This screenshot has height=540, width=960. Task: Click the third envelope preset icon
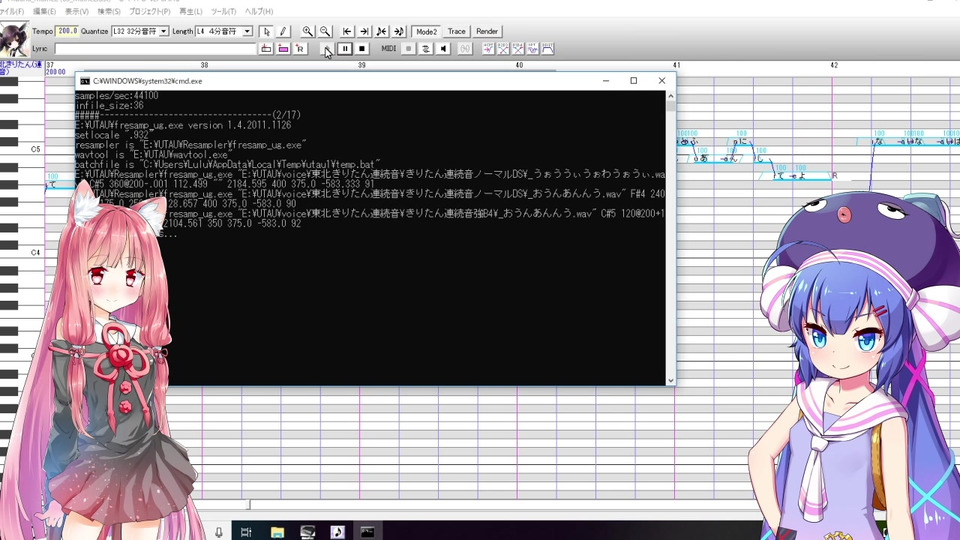point(518,48)
